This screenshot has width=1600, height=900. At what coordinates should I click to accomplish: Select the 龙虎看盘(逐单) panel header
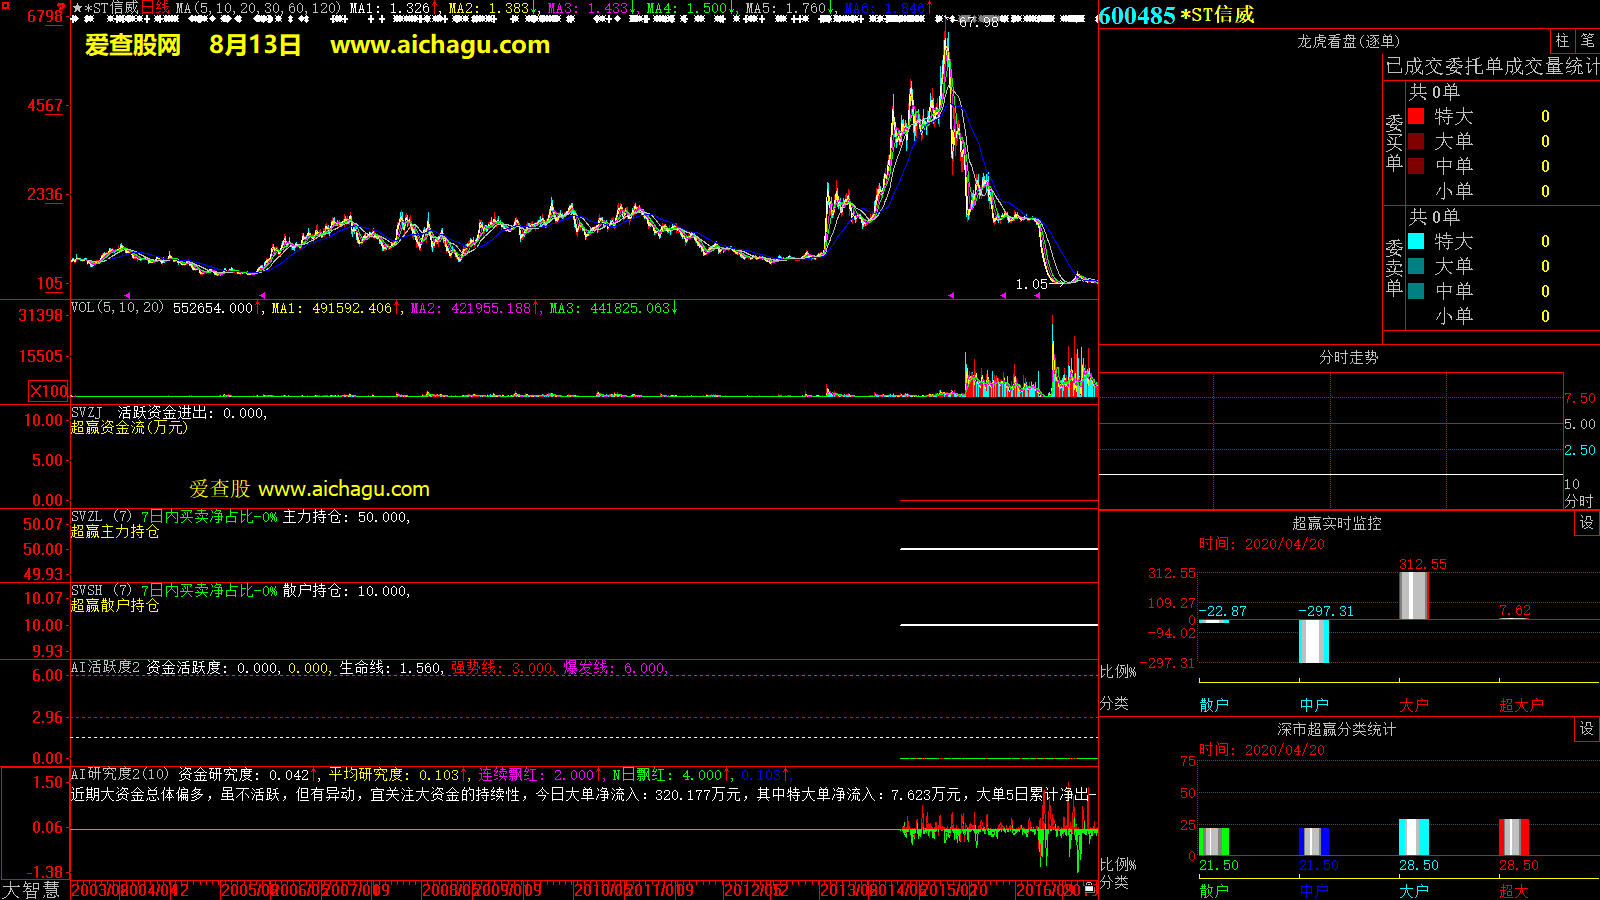pyautogui.click(x=1348, y=41)
